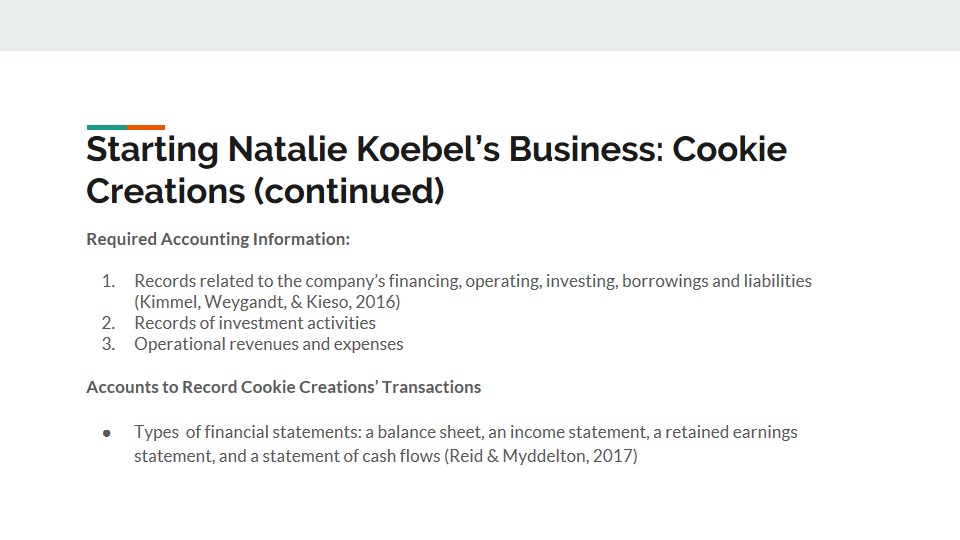Select the "Types of financial statements" bullet line
The width and height of the screenshot is (960, 540).
coord(465,432)
